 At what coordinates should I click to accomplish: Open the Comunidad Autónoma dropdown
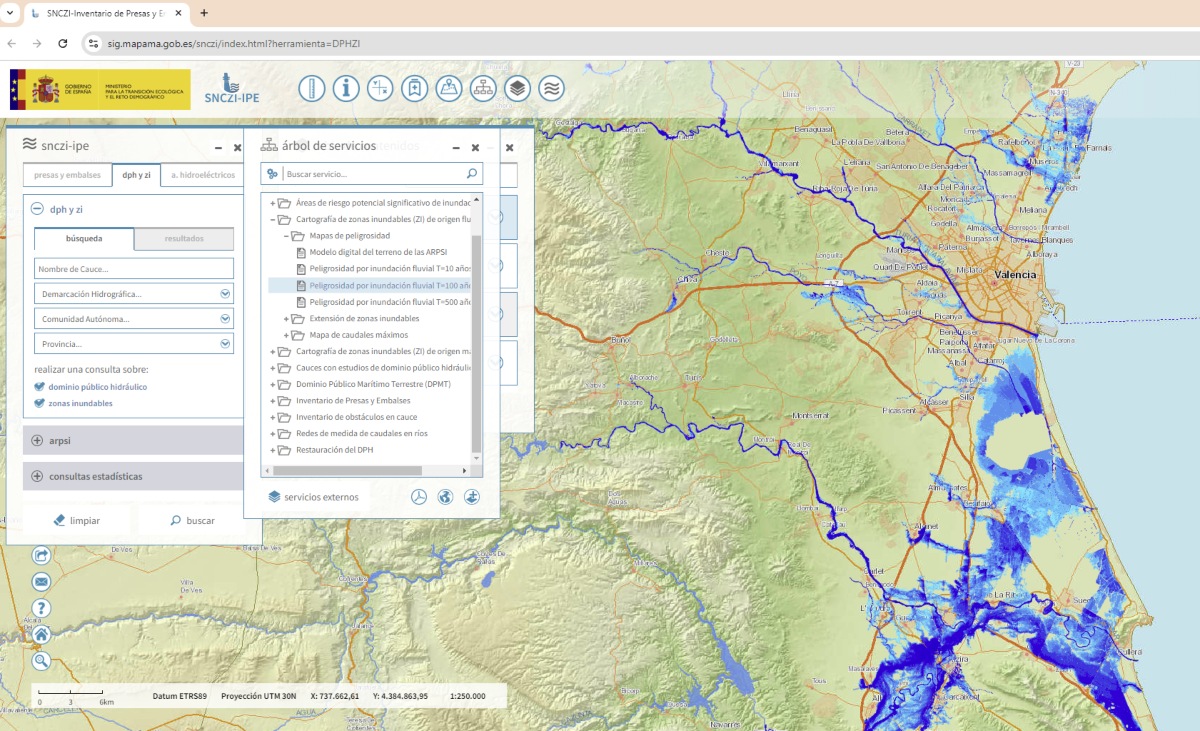[134, 319]
